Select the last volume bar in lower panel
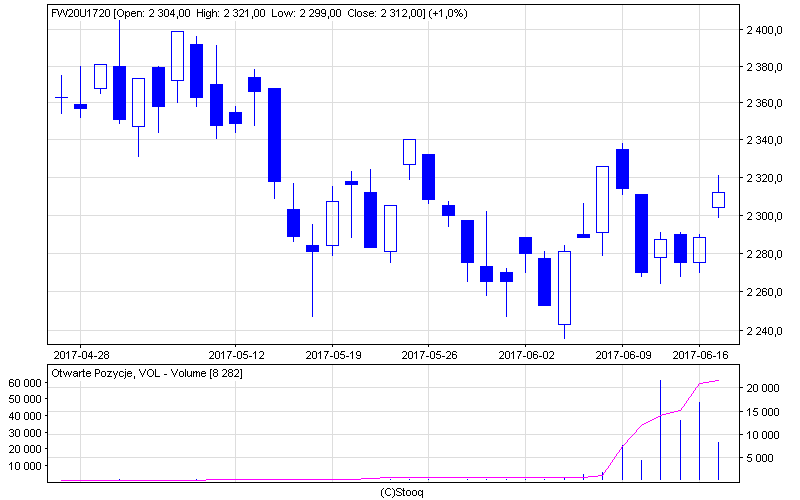Image resolution: width=800 pixels, height=500 pixels. pos(718,461)
